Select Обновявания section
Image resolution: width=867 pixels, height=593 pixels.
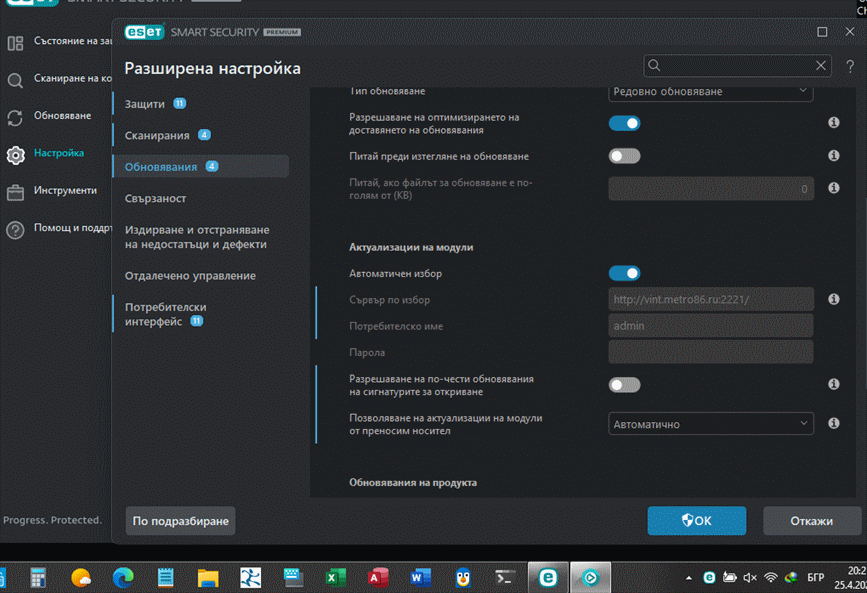tap(201, 167)
